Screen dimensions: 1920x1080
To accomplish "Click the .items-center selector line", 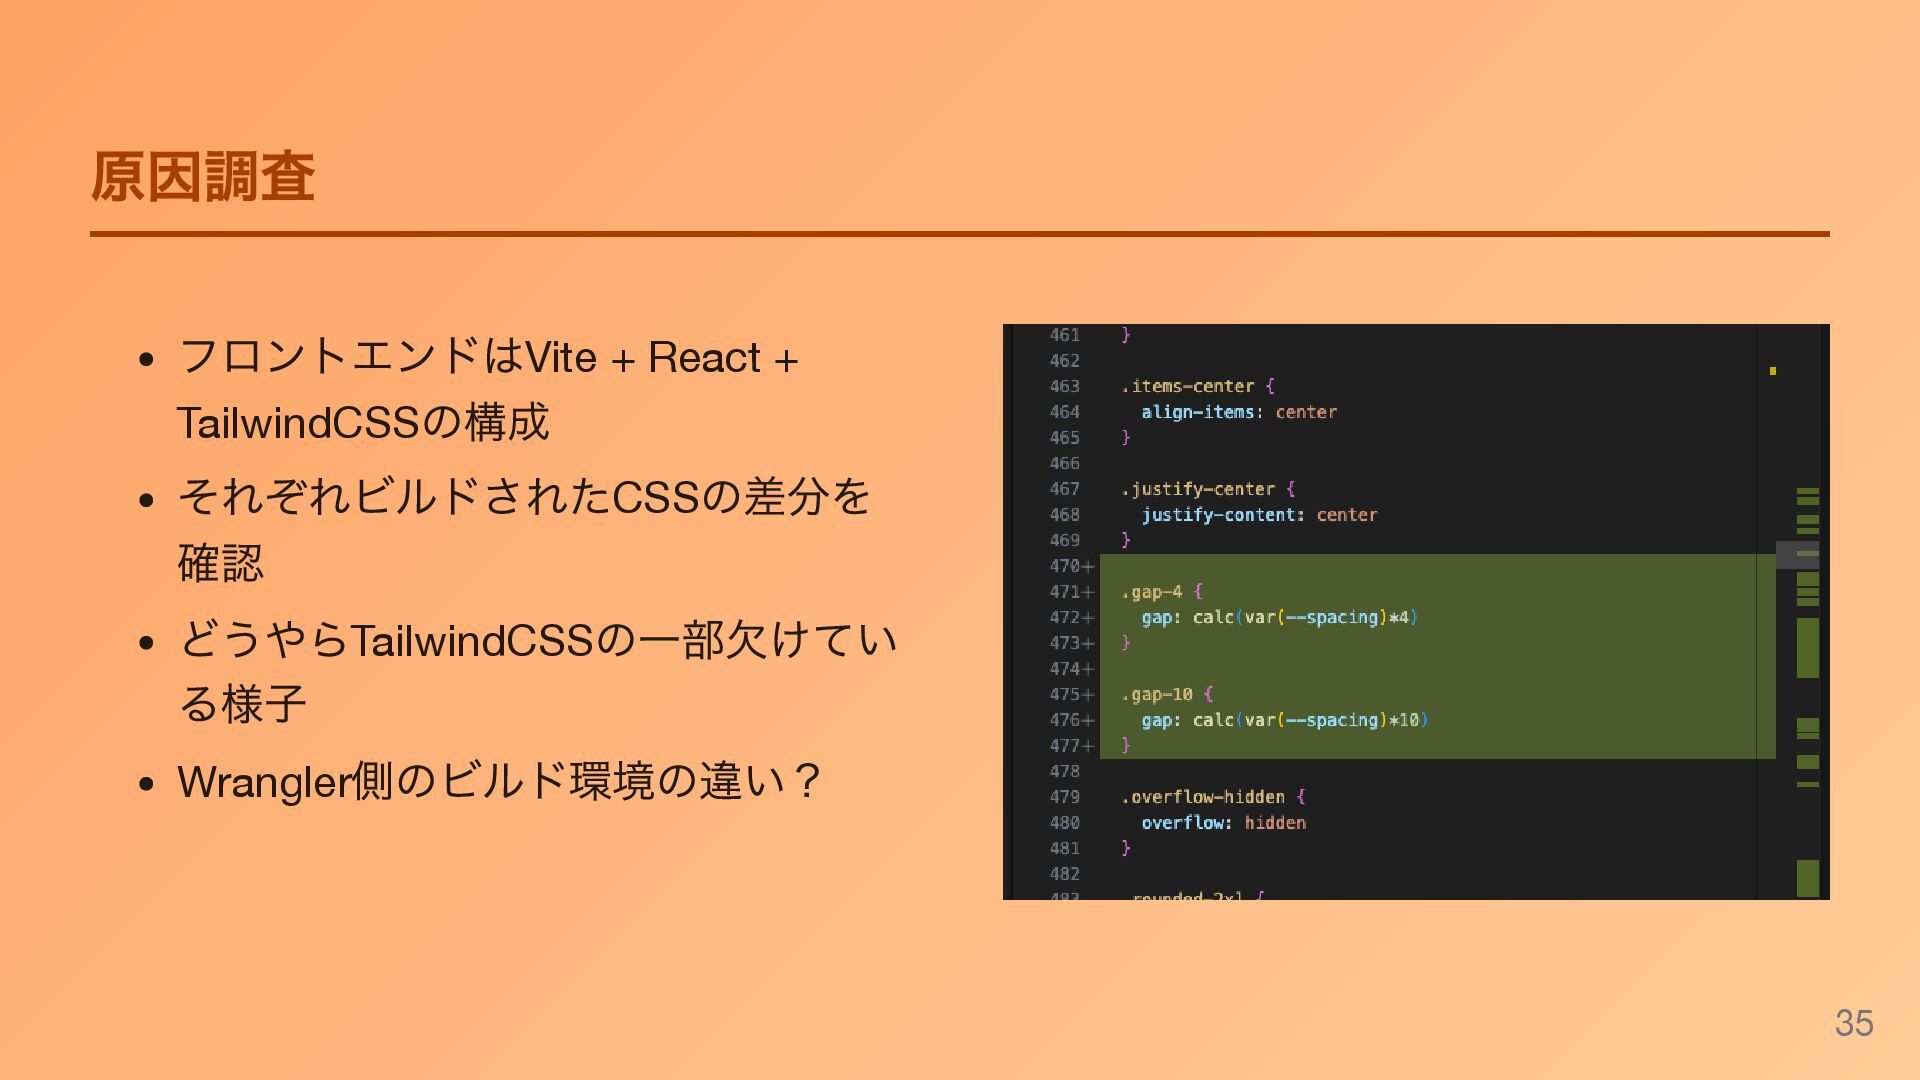I will pyautogui.click(x=1187, y=386).
